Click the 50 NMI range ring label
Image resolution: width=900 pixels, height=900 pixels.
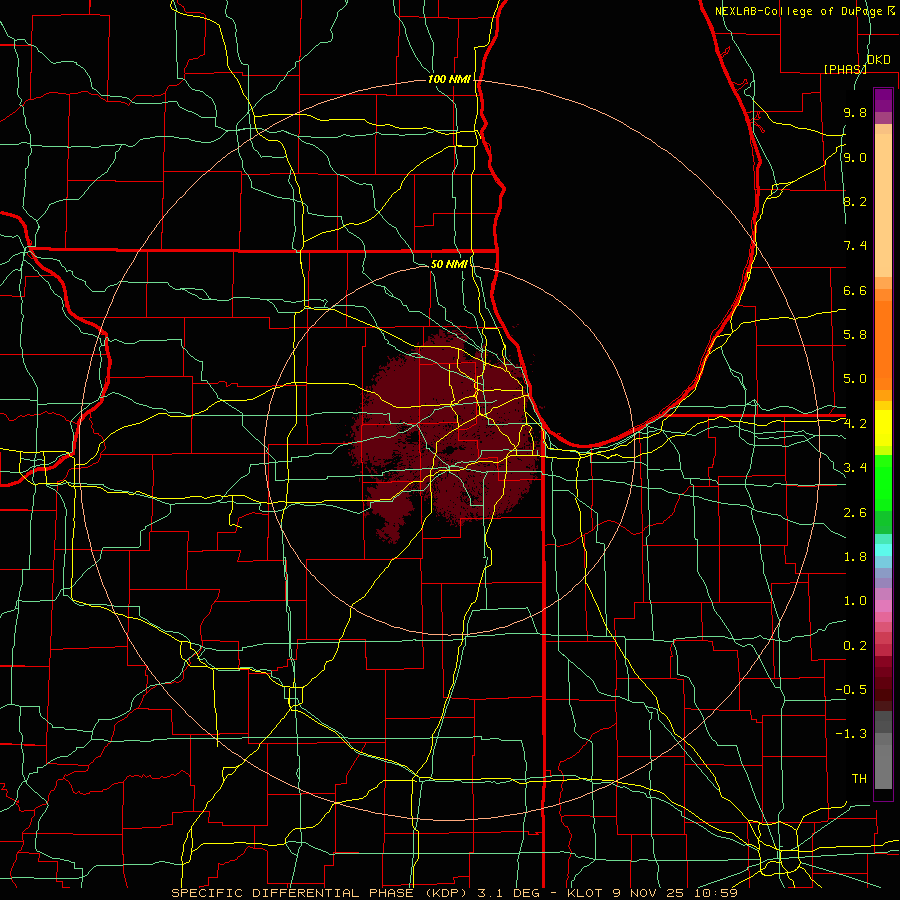coord(449,264)
